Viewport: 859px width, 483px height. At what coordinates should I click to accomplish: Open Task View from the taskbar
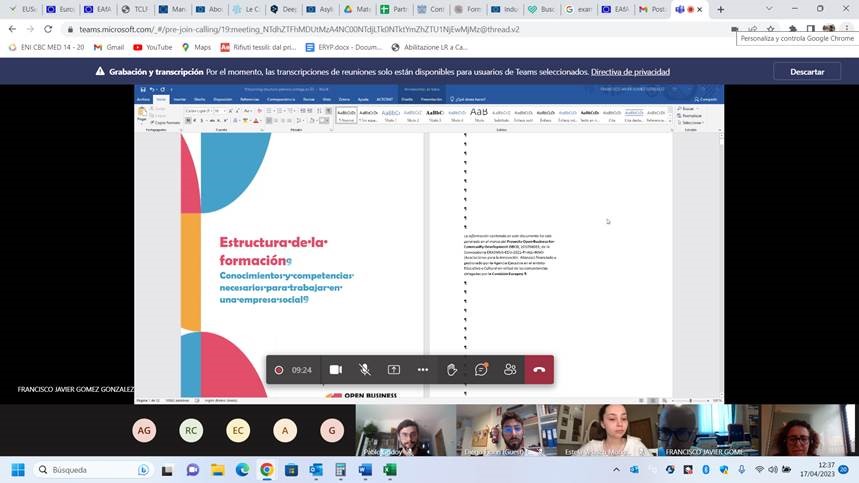[x=167, y=470]
